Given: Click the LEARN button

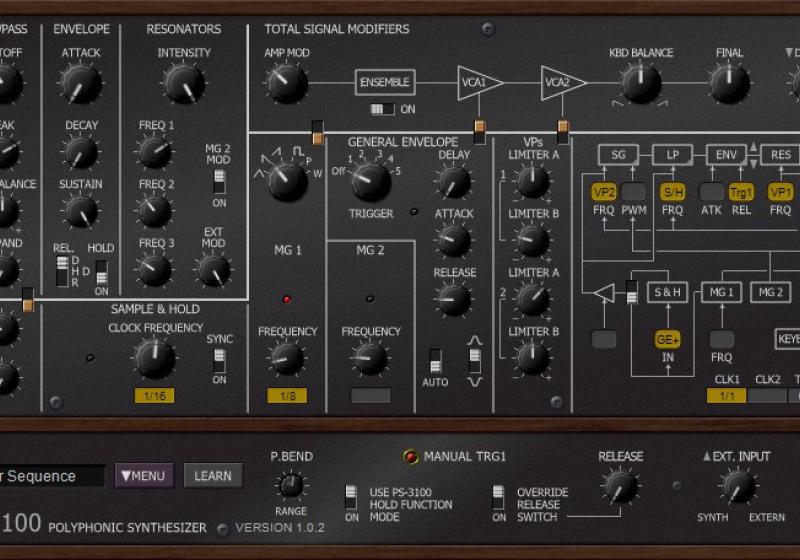Looking at the screenshot, I should pos(213,476).
